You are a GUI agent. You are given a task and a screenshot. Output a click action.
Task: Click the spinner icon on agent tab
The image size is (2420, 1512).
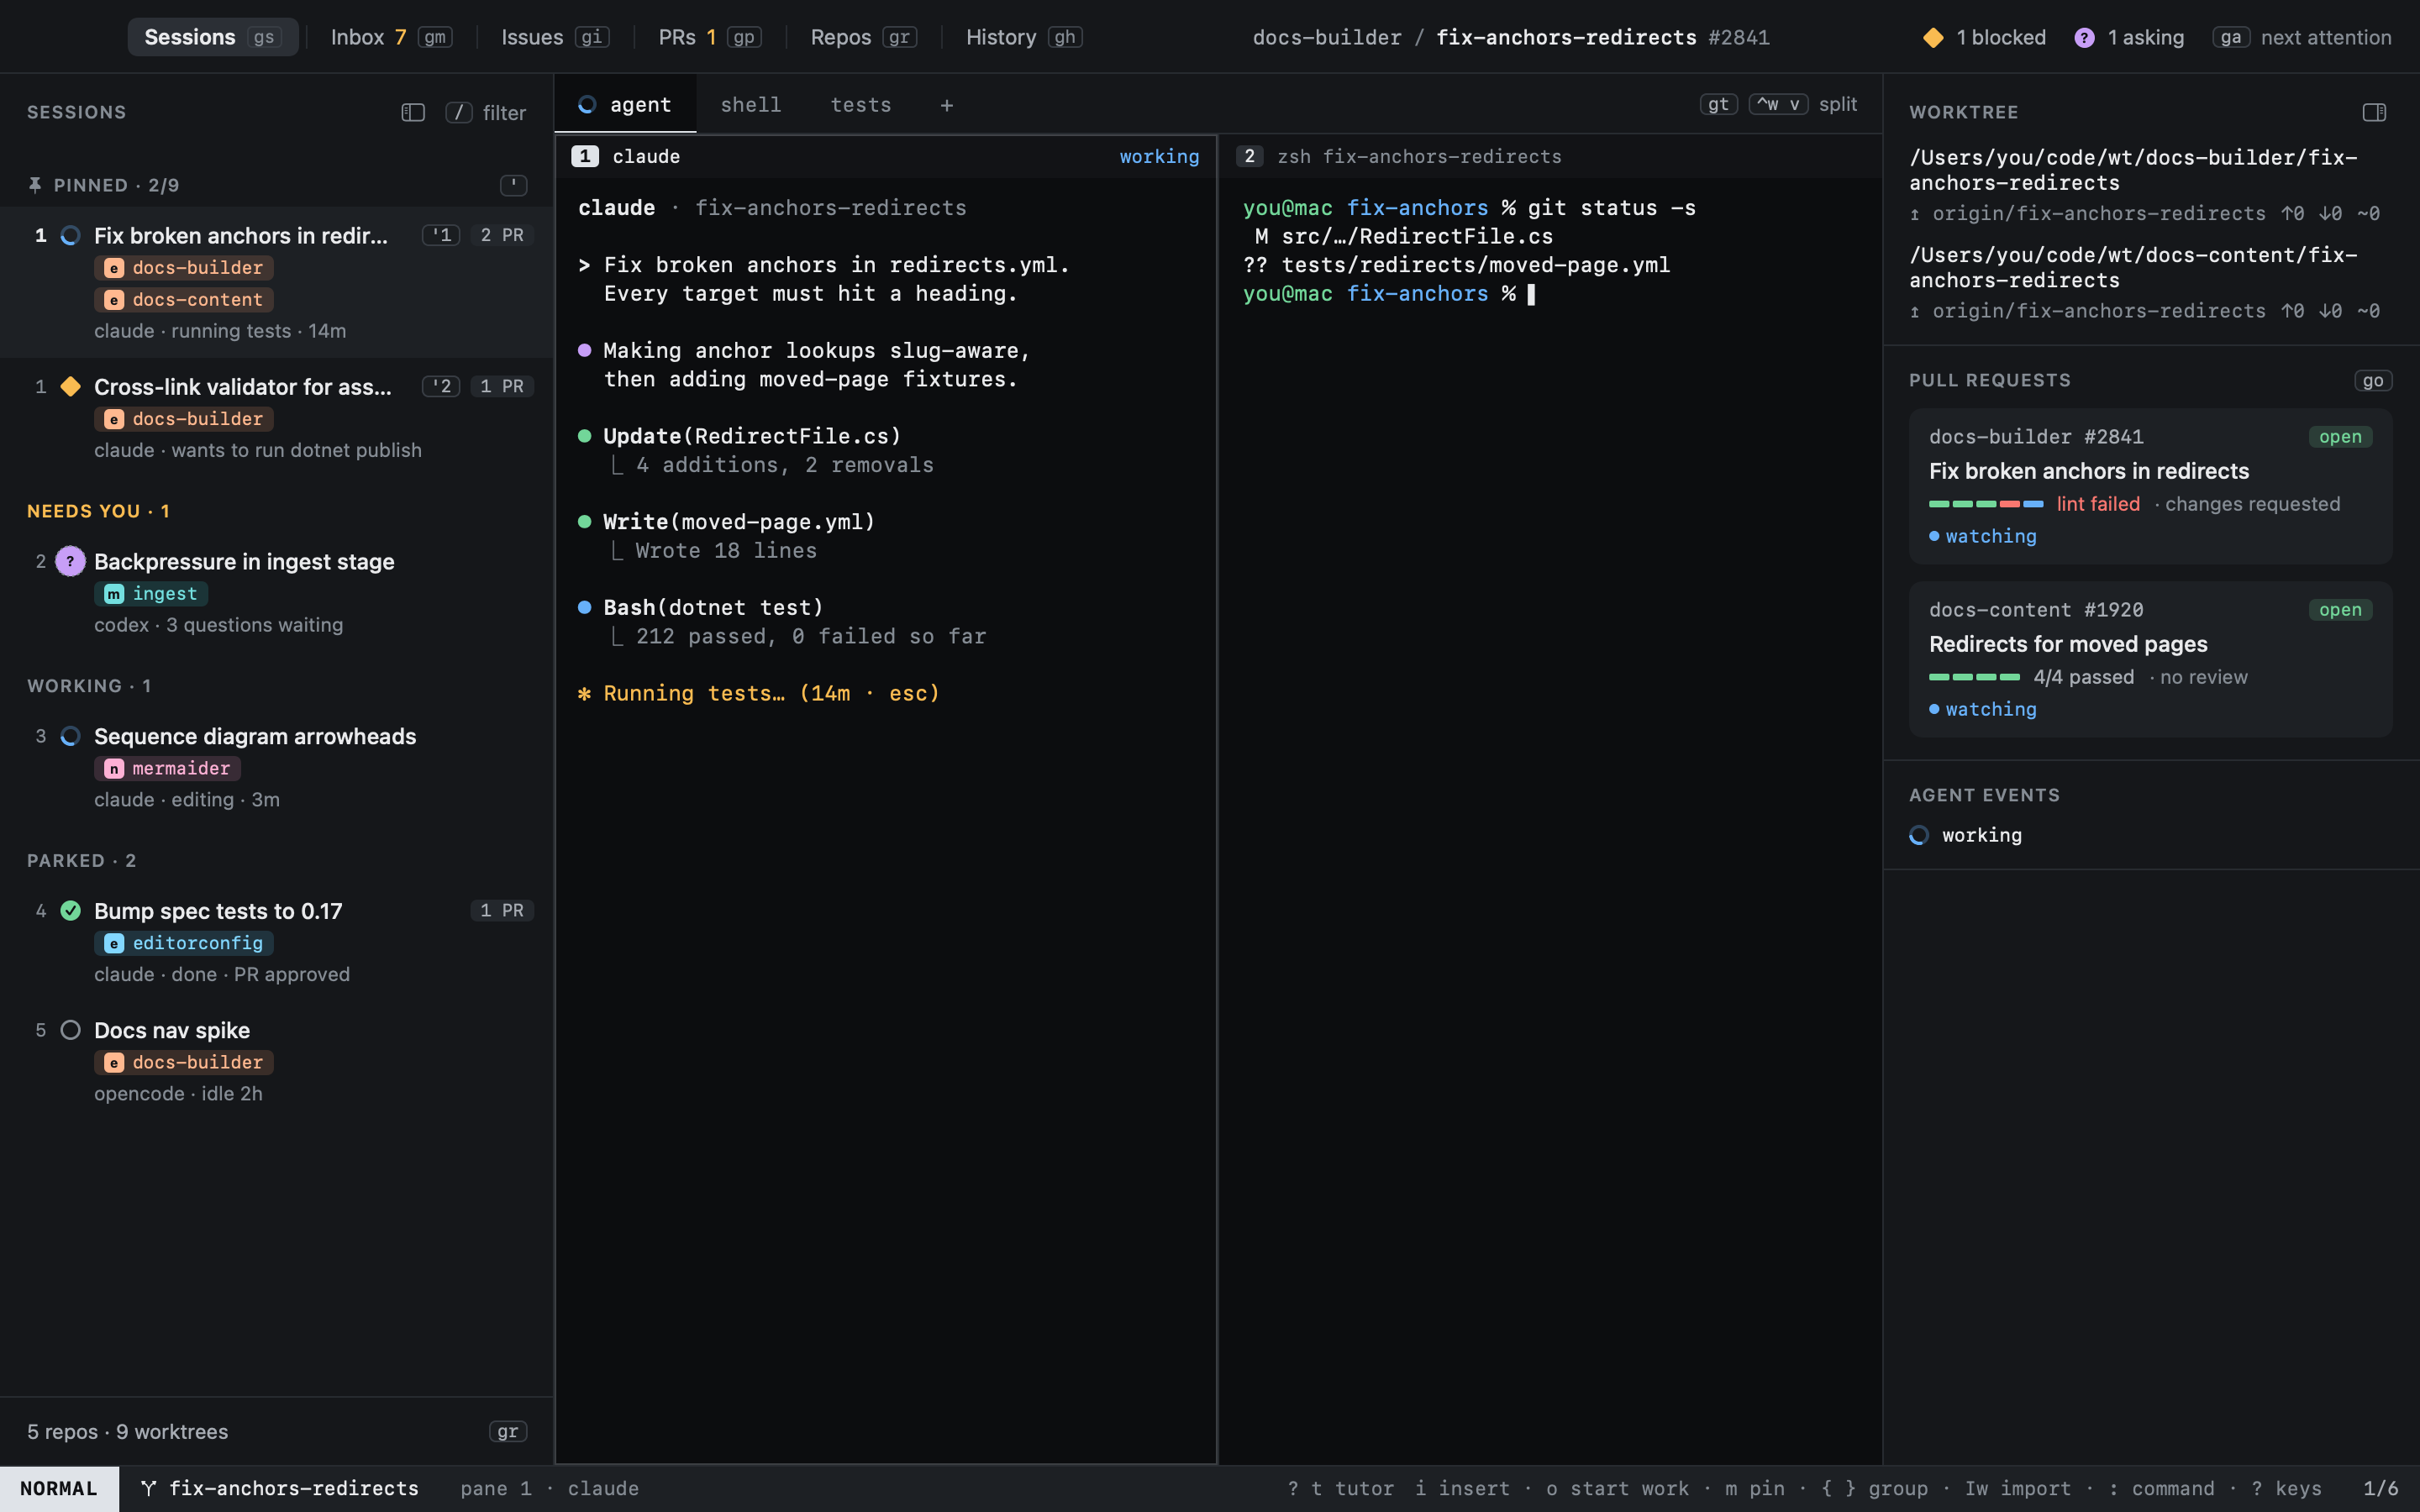[587, 104]
